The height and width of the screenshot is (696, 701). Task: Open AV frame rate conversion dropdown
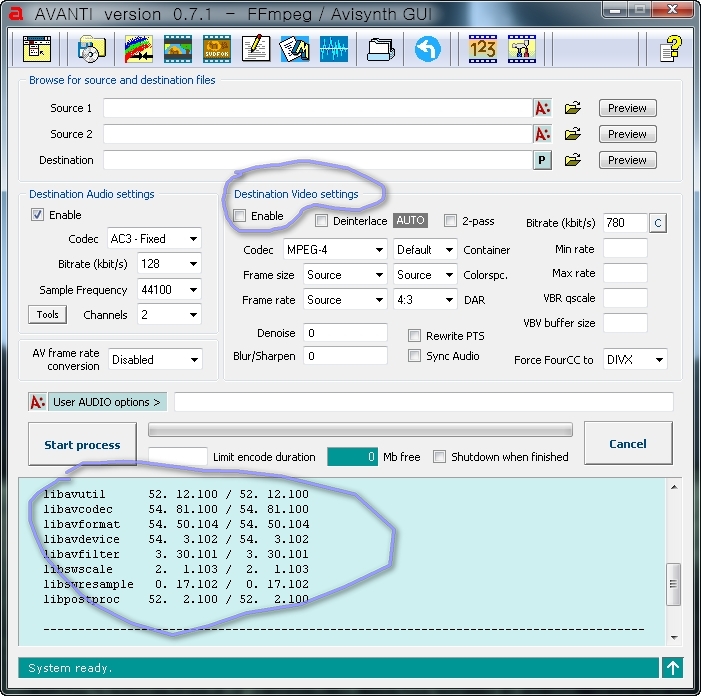click(x=155, y=359)
